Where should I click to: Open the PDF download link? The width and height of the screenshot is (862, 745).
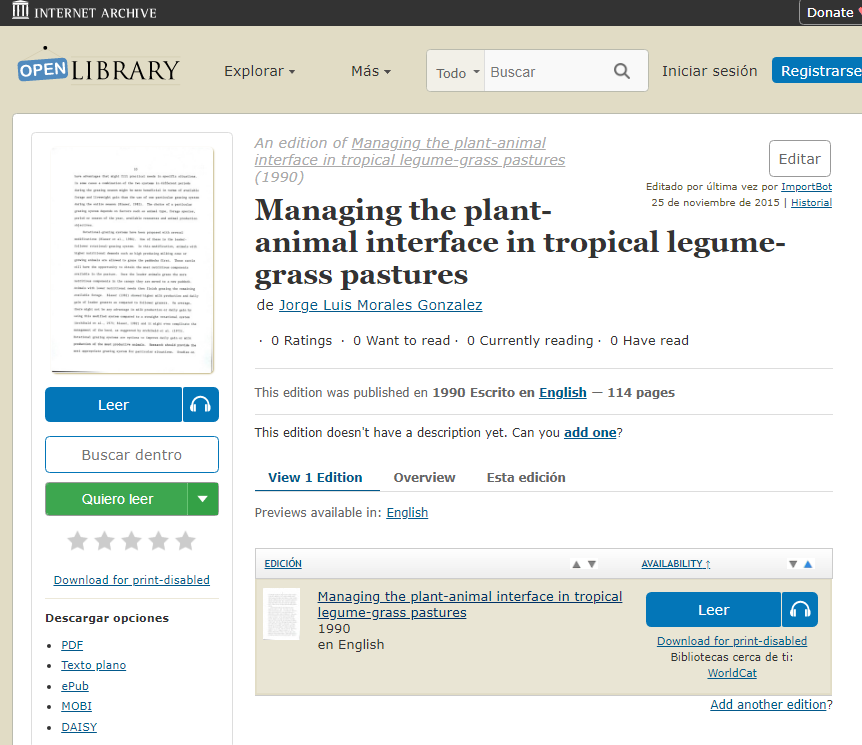pyautogui.click(x=72, y=645)
